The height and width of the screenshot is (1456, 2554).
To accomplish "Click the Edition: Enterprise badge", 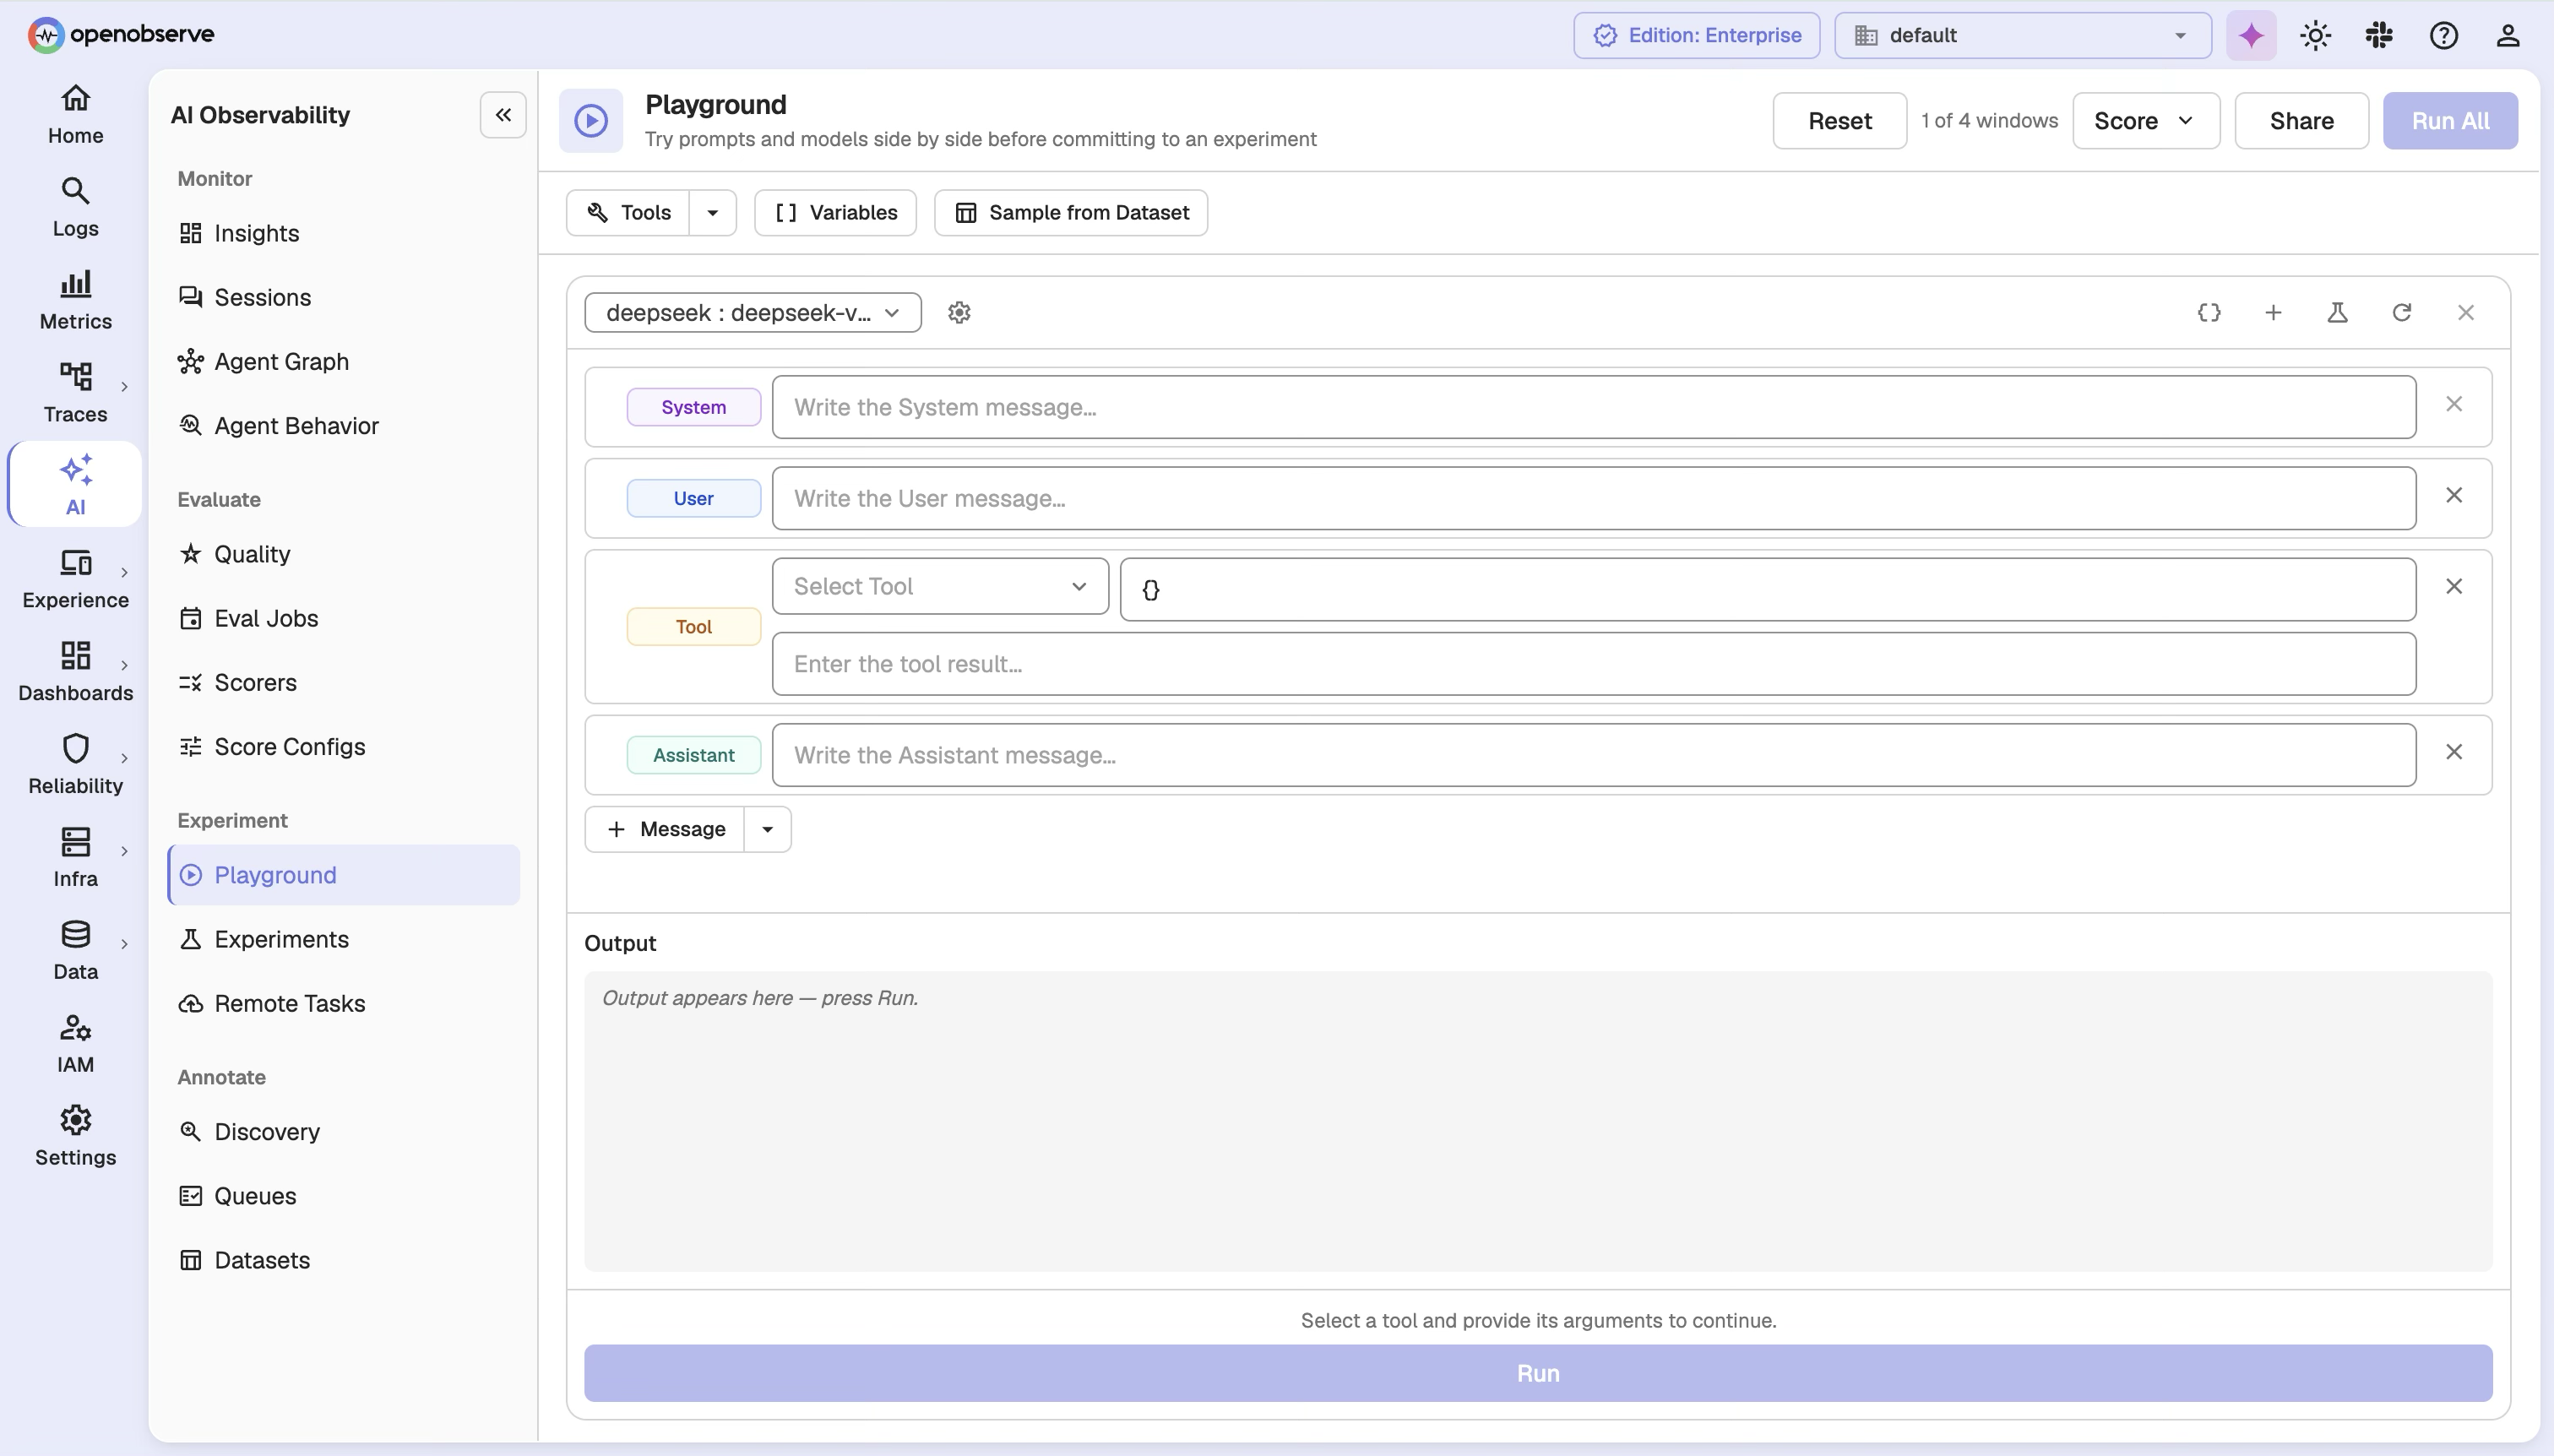I will [x=1696, y=36].
